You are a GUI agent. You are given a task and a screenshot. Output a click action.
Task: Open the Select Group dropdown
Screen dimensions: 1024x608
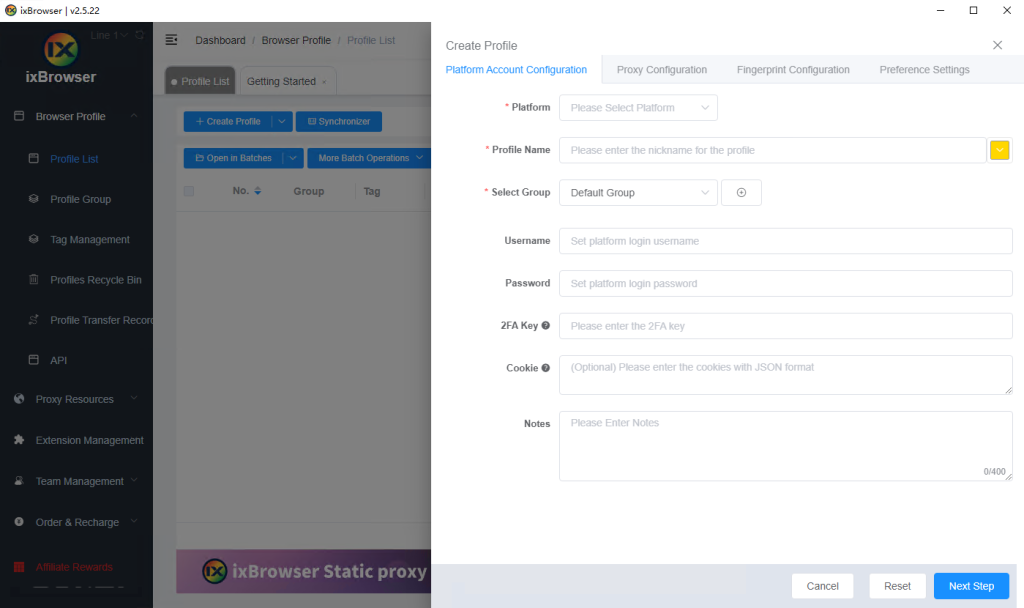(x=638, y=193)
